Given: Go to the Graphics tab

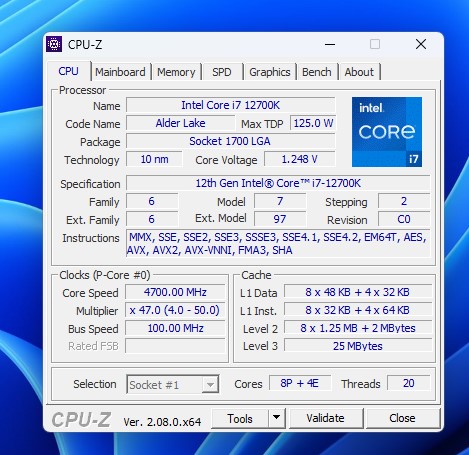Looking at the screenshot, I should 270,72.
